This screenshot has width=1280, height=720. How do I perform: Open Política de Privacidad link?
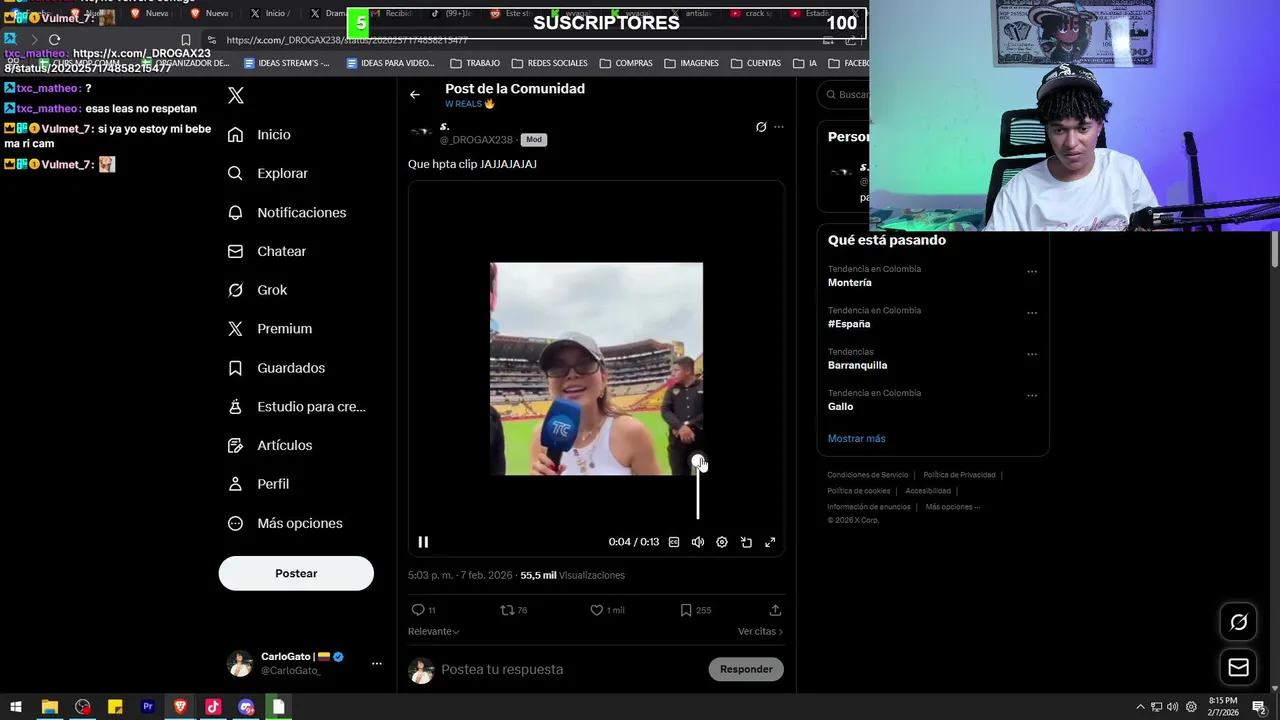point(959,475)
